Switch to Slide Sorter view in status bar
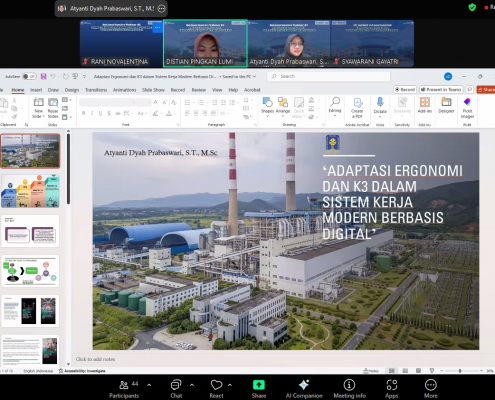The image size is (495, 400). (x=405, y=370)
